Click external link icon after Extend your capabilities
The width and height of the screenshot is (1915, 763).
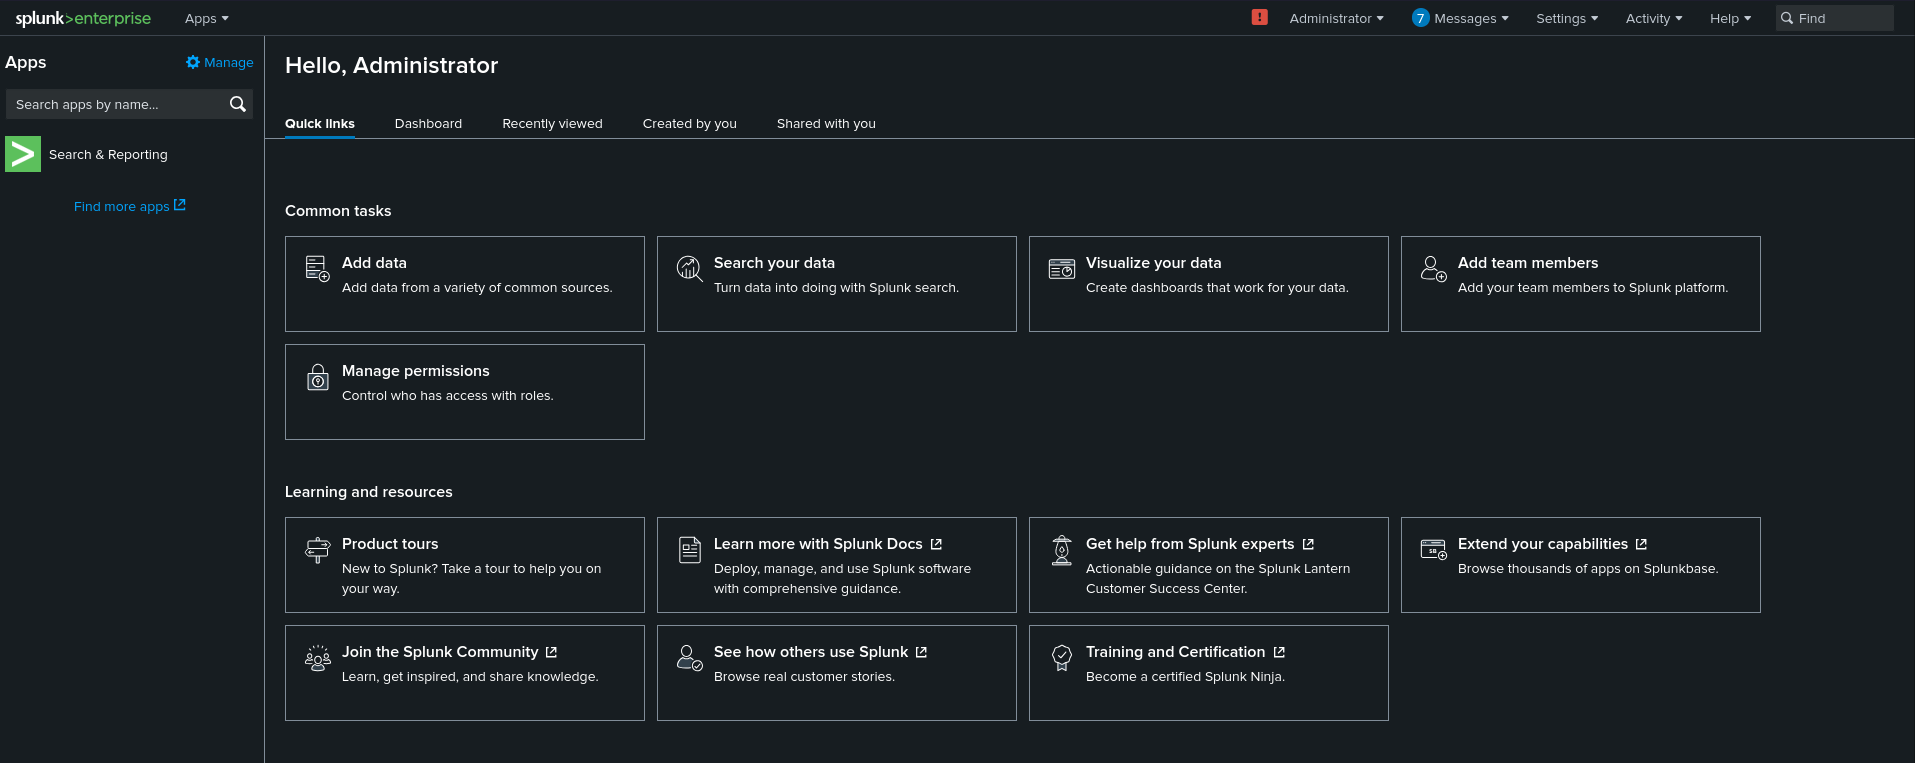click(x=1641, y=544)
